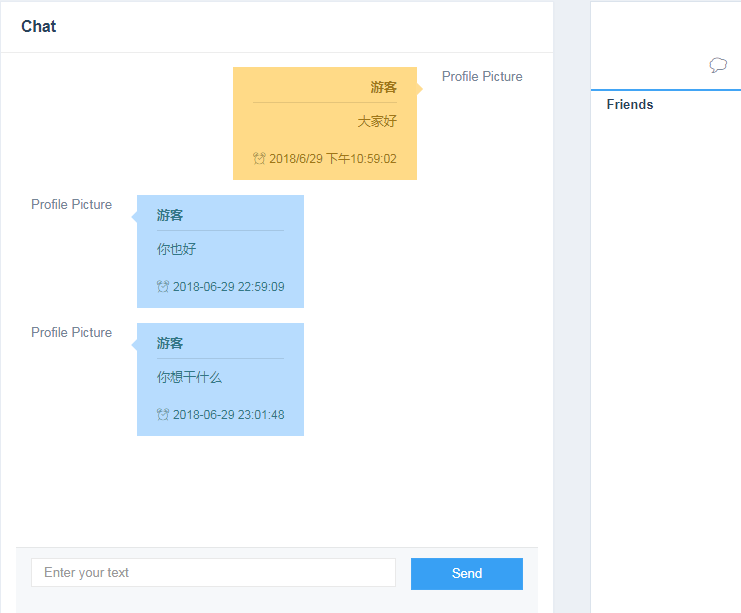Click the clock icon beside 2018-06-29 22:59:09
The image size is (741, 613).
(x=163, y=286)
